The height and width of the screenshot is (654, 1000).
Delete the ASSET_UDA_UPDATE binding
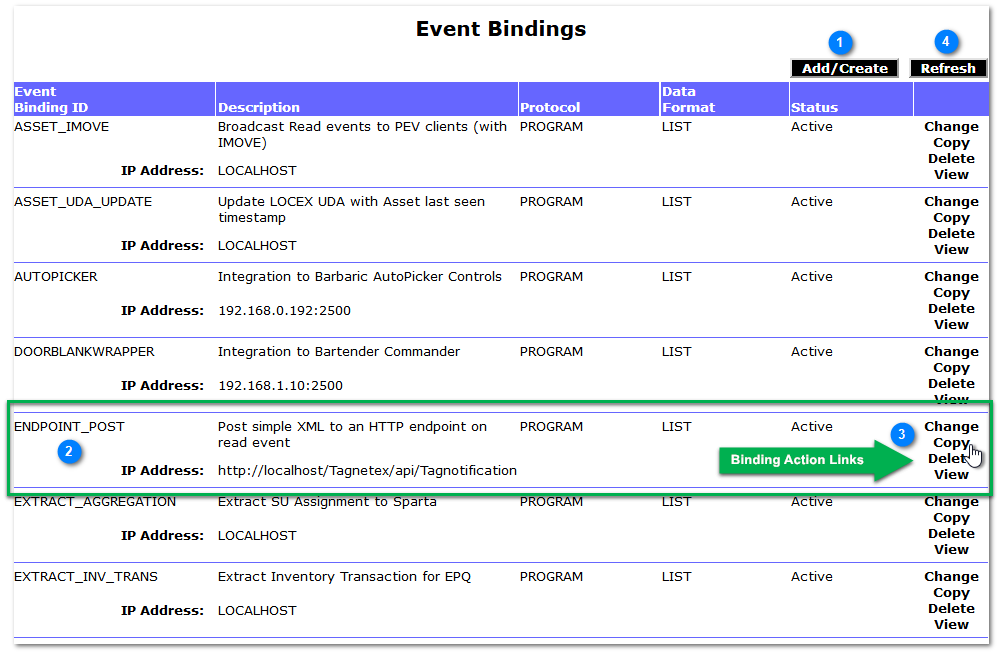pos(951,234)
